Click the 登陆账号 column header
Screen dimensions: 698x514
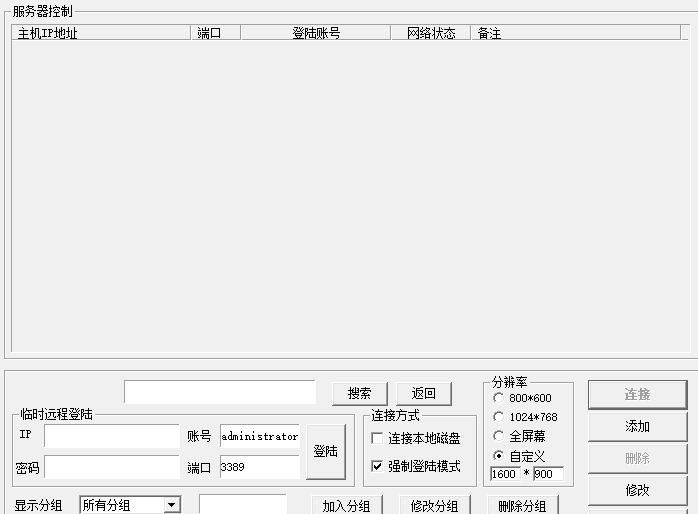[315, 33]
